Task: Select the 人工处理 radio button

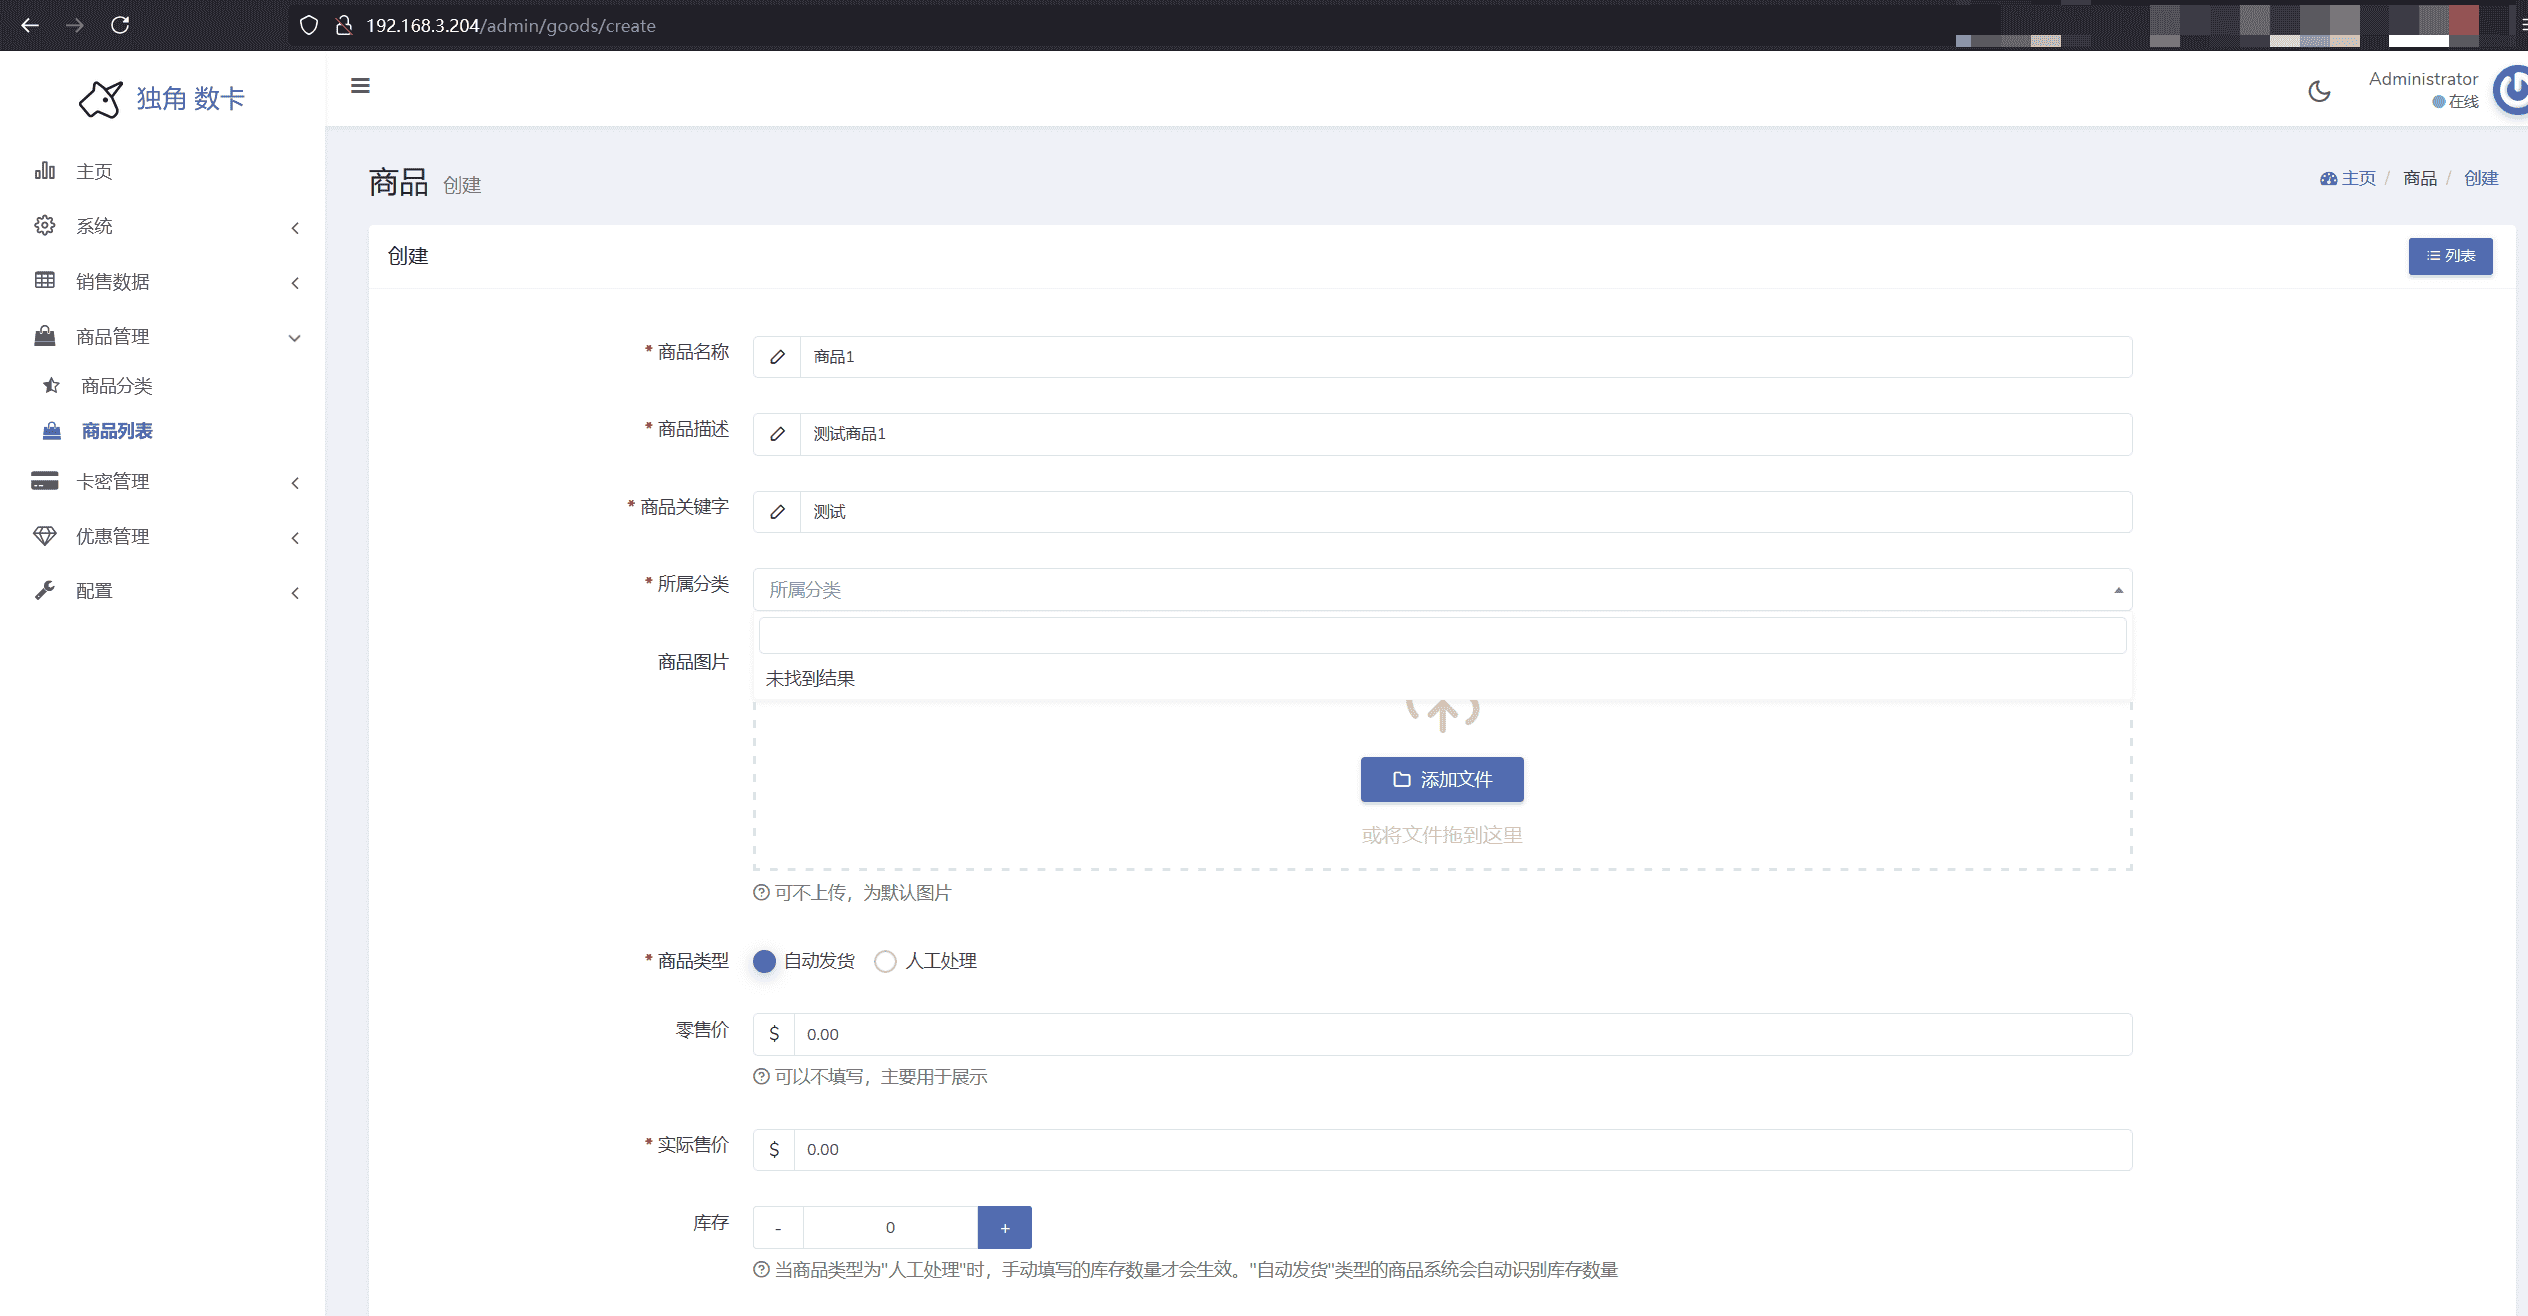Action: pos(885,961)
